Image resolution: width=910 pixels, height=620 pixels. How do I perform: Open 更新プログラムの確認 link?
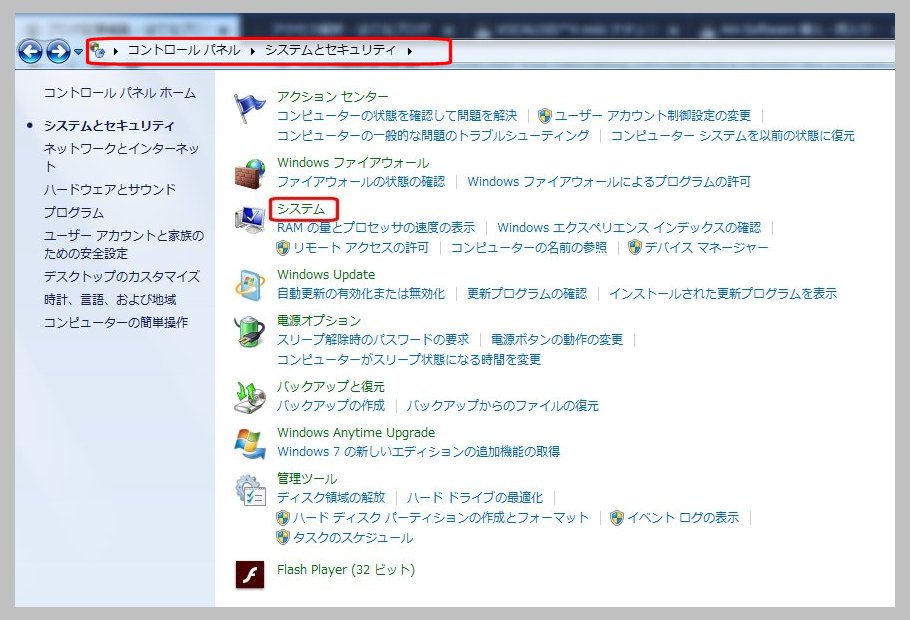tap(527, 294)
